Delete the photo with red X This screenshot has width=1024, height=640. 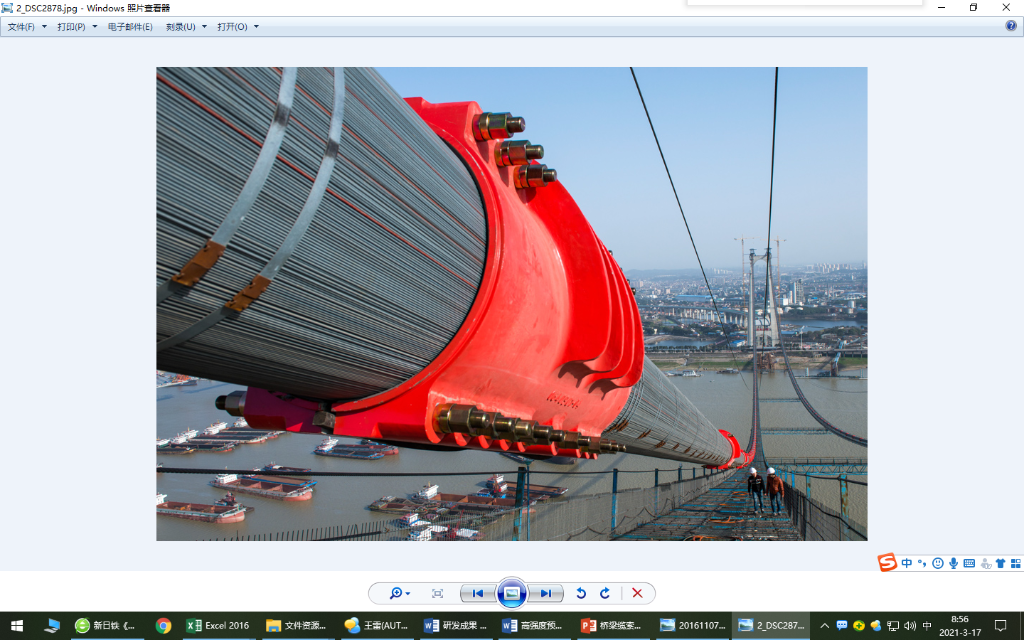637,593
